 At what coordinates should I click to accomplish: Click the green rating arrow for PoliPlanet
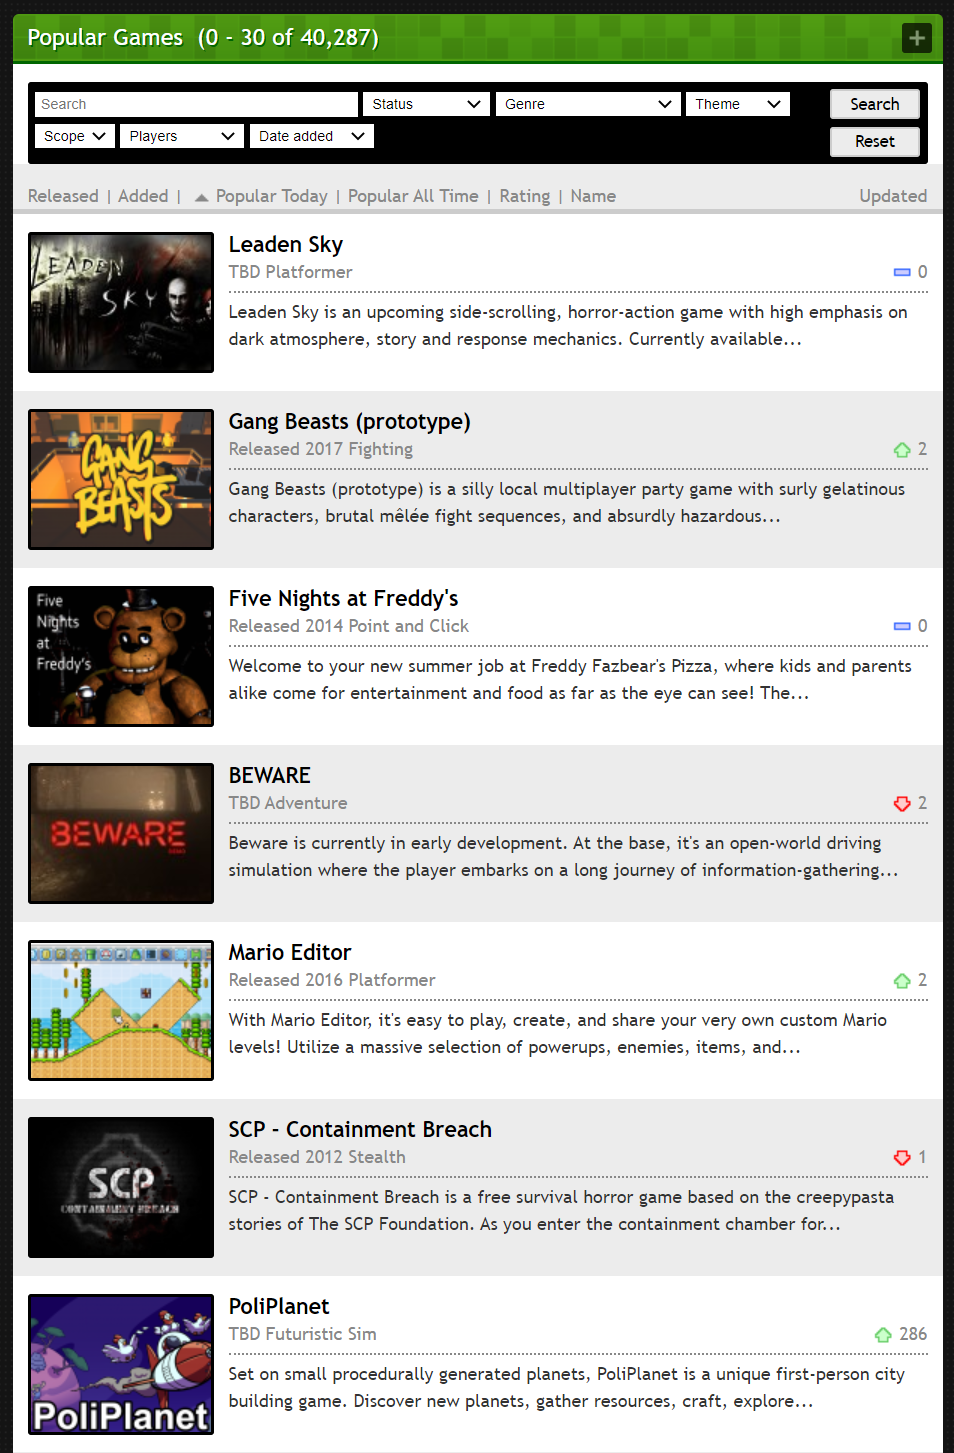[883, 1335]
